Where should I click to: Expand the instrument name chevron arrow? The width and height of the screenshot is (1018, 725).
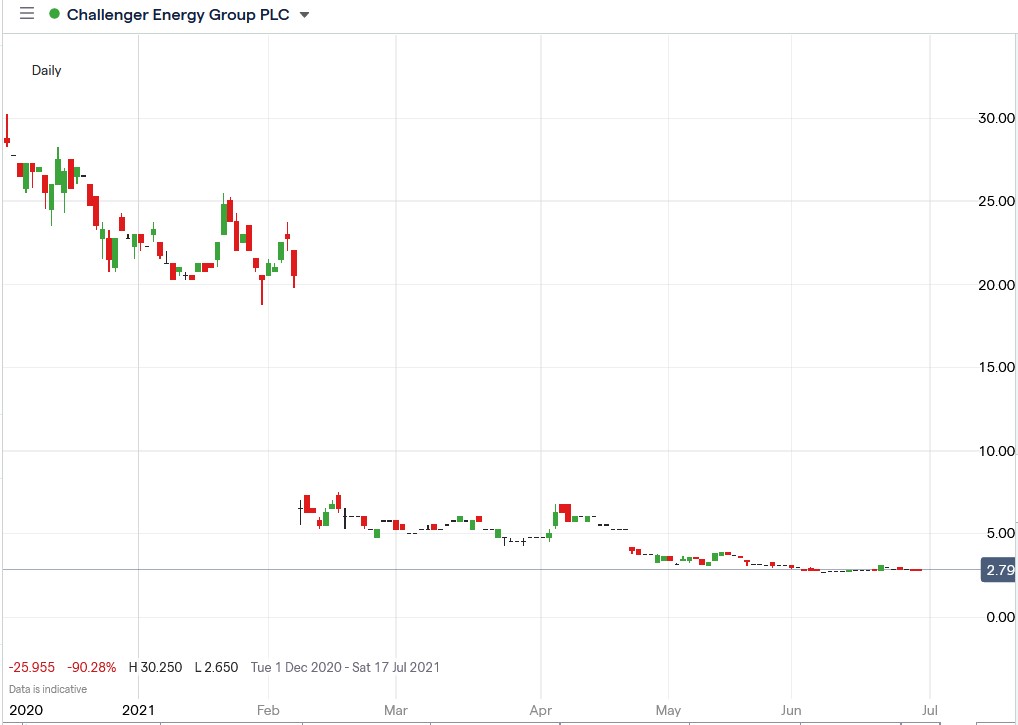(x=303, y=15)
